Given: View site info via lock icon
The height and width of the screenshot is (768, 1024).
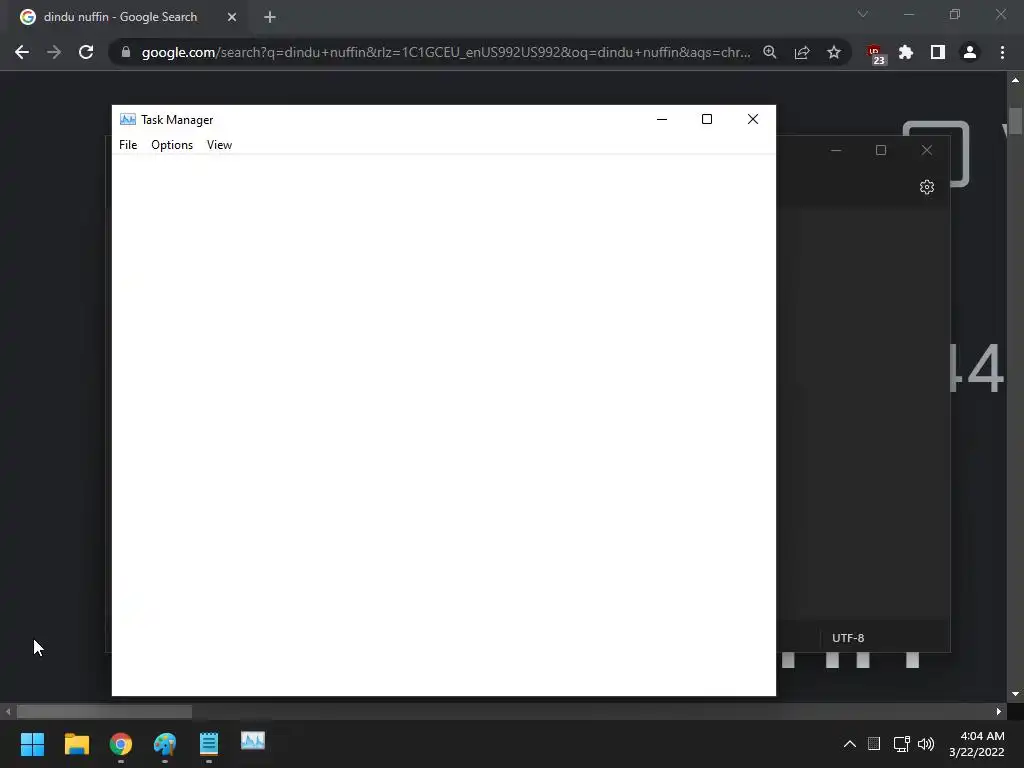Looking at the screenshot, I should click(x=125, y=52).
